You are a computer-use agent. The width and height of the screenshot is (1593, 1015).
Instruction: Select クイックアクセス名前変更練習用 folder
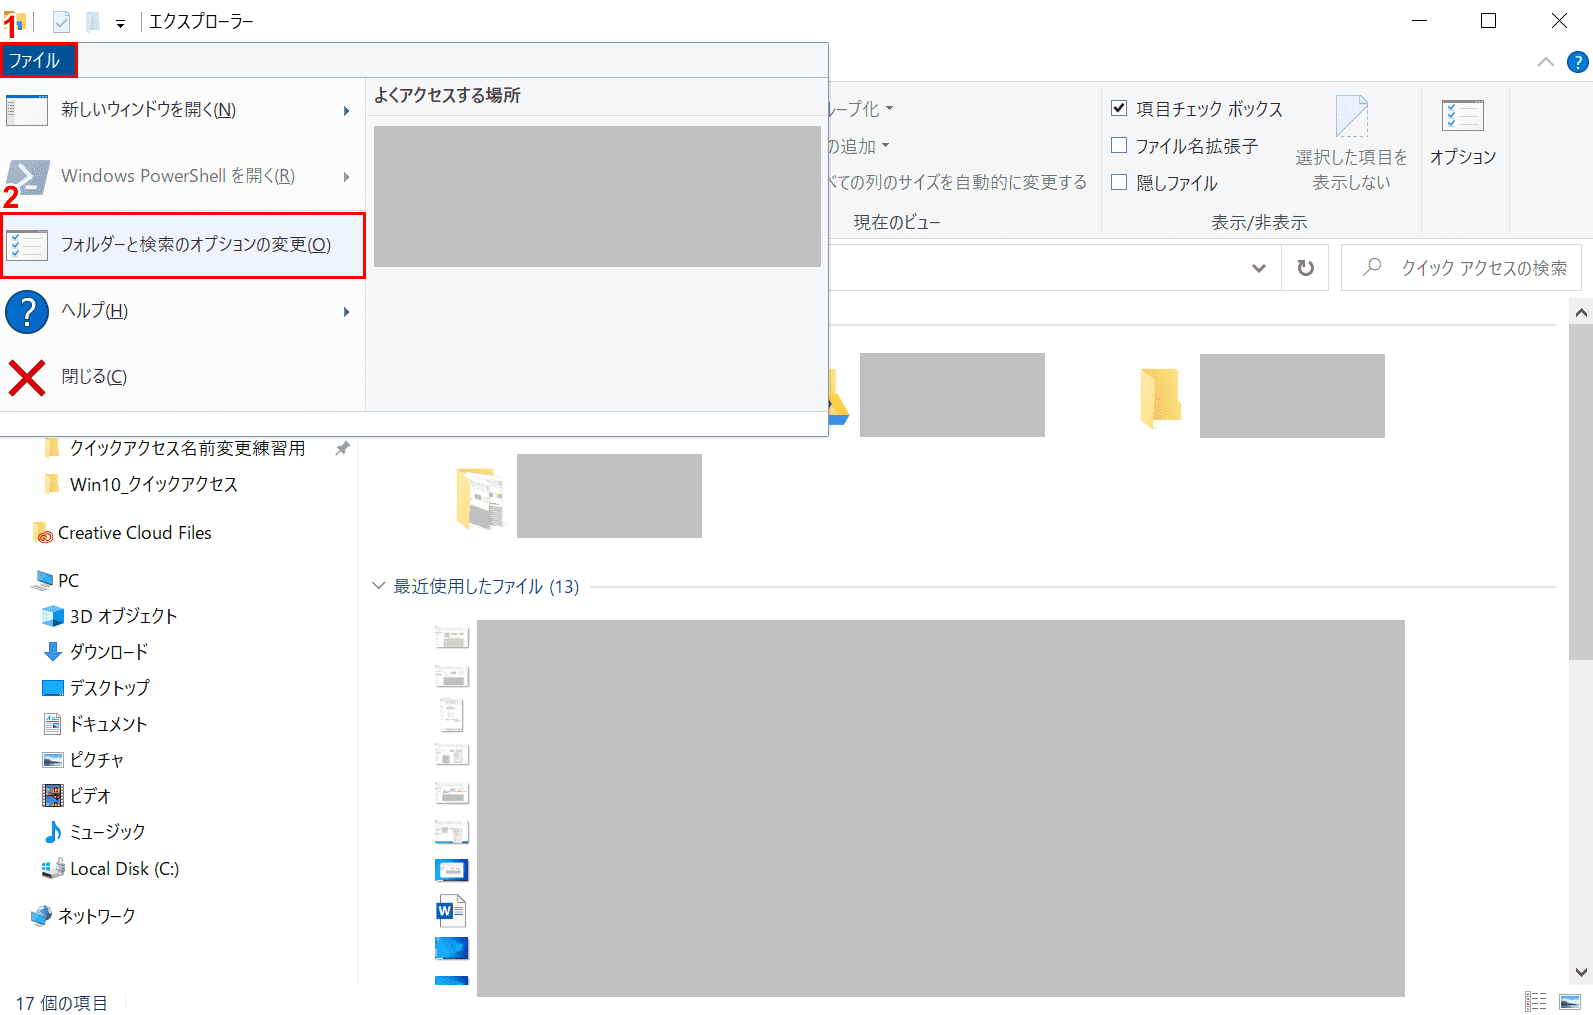[187, 448]
